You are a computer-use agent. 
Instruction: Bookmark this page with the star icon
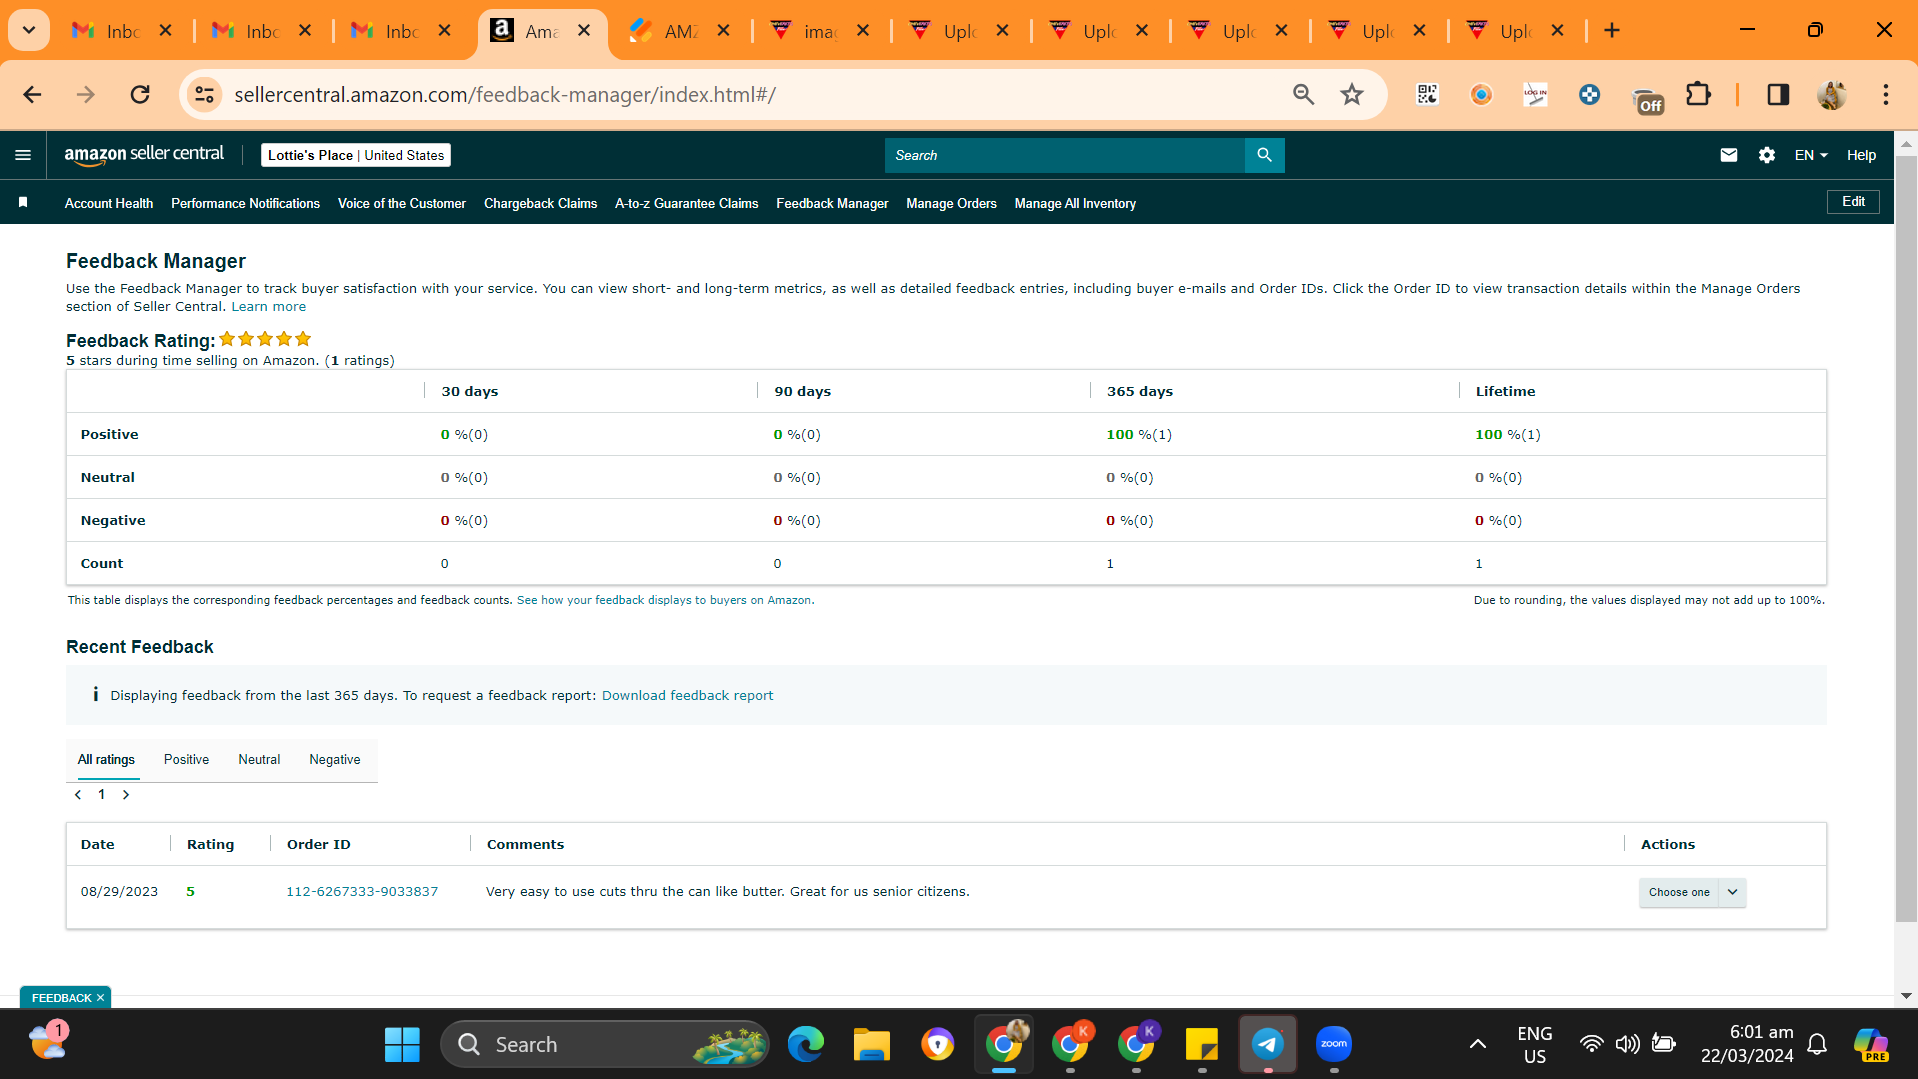(1352, 94)
